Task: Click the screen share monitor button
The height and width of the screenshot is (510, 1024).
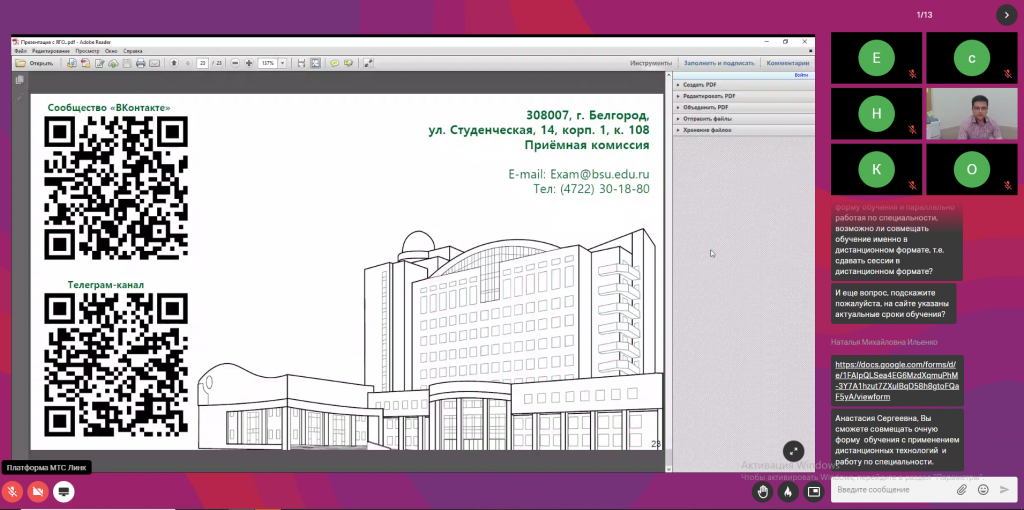Action: [x=63, y=492]
